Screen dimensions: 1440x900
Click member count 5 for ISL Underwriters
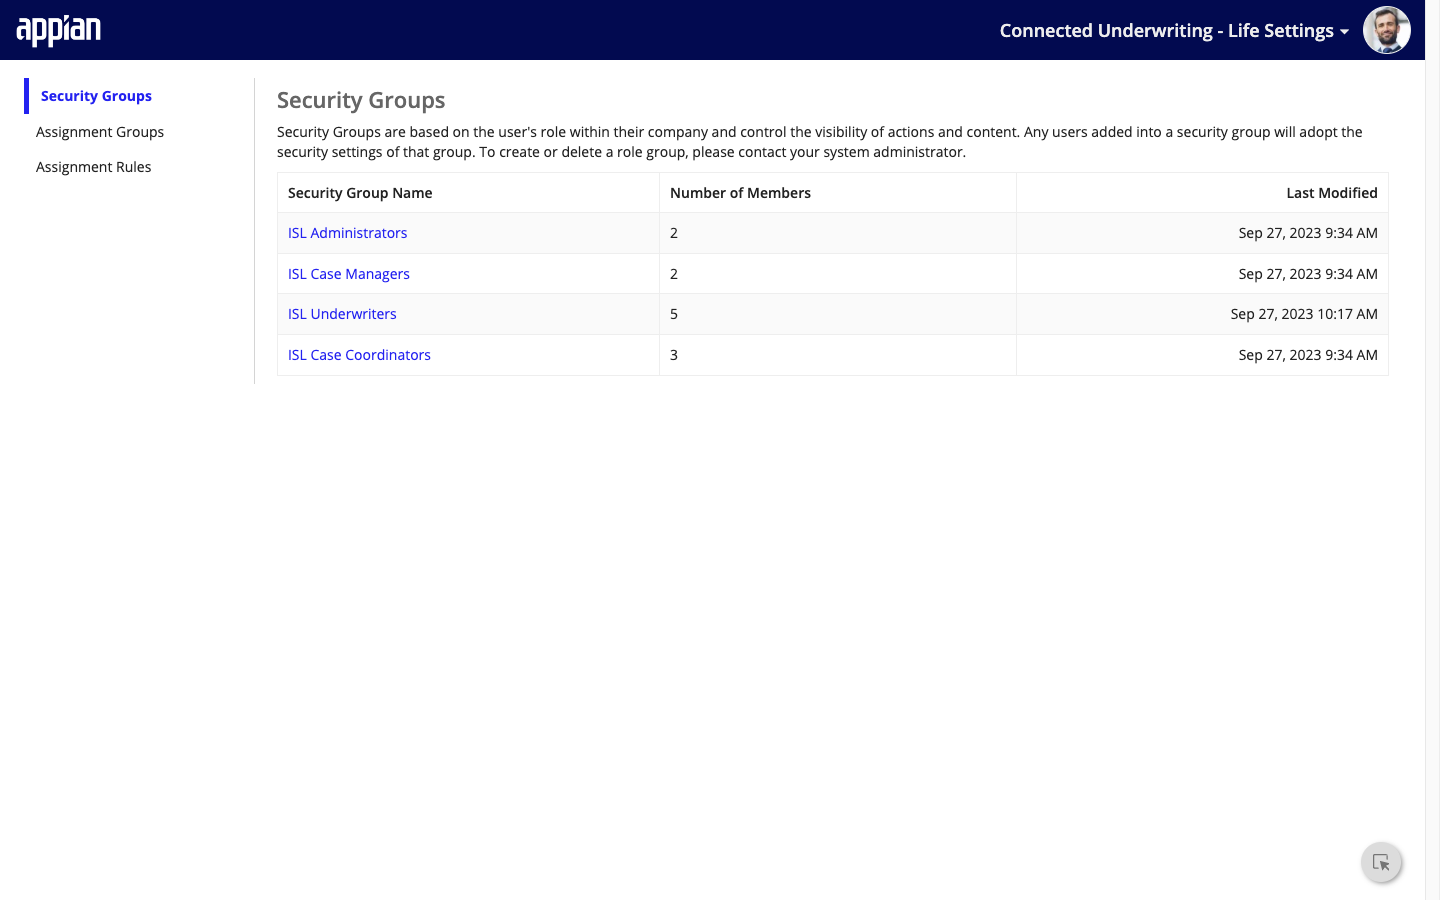(674, 314)
